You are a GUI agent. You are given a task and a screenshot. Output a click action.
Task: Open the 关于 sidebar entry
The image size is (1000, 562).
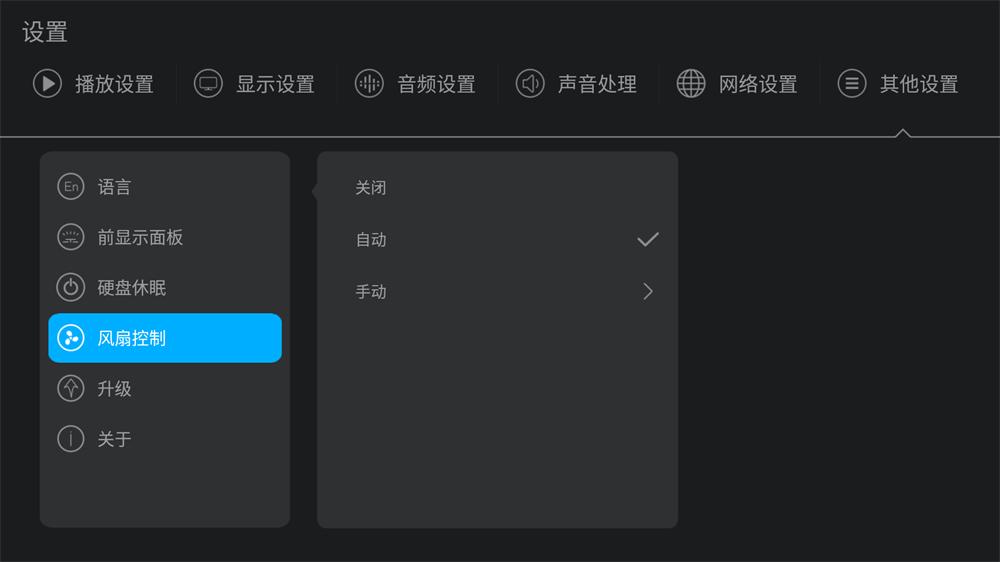pyautogui.click(x=165, y=439)
